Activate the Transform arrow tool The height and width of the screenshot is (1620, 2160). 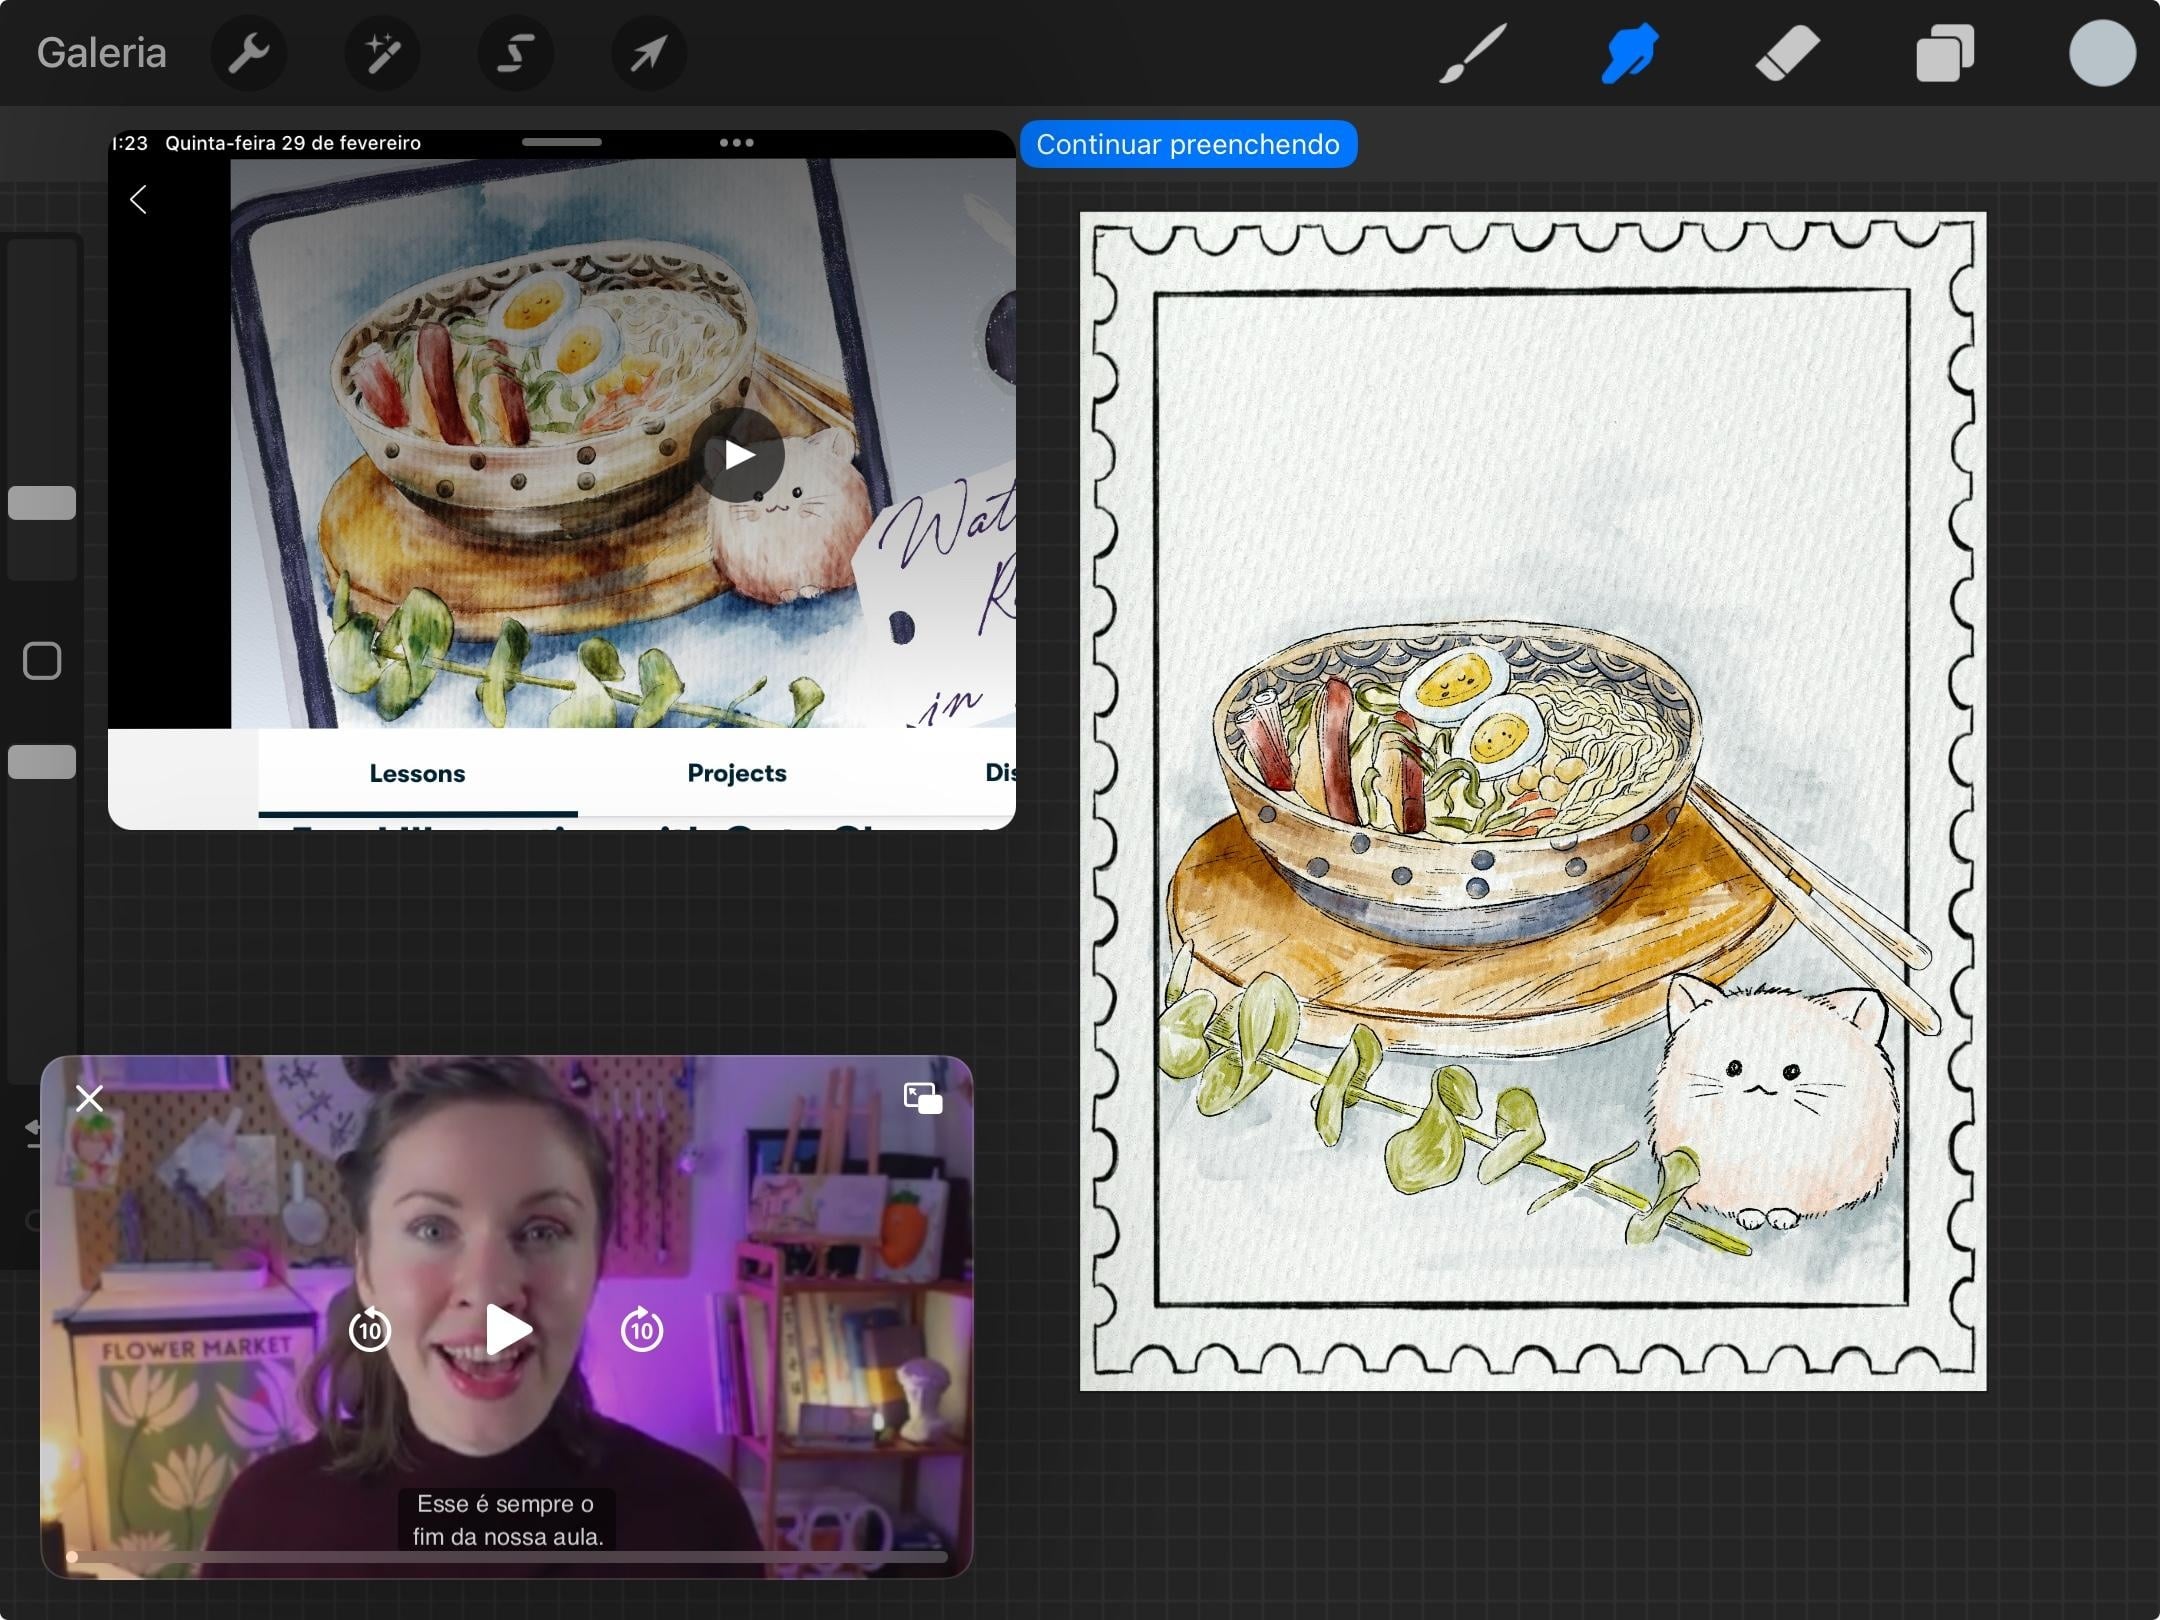coord(648,53)
